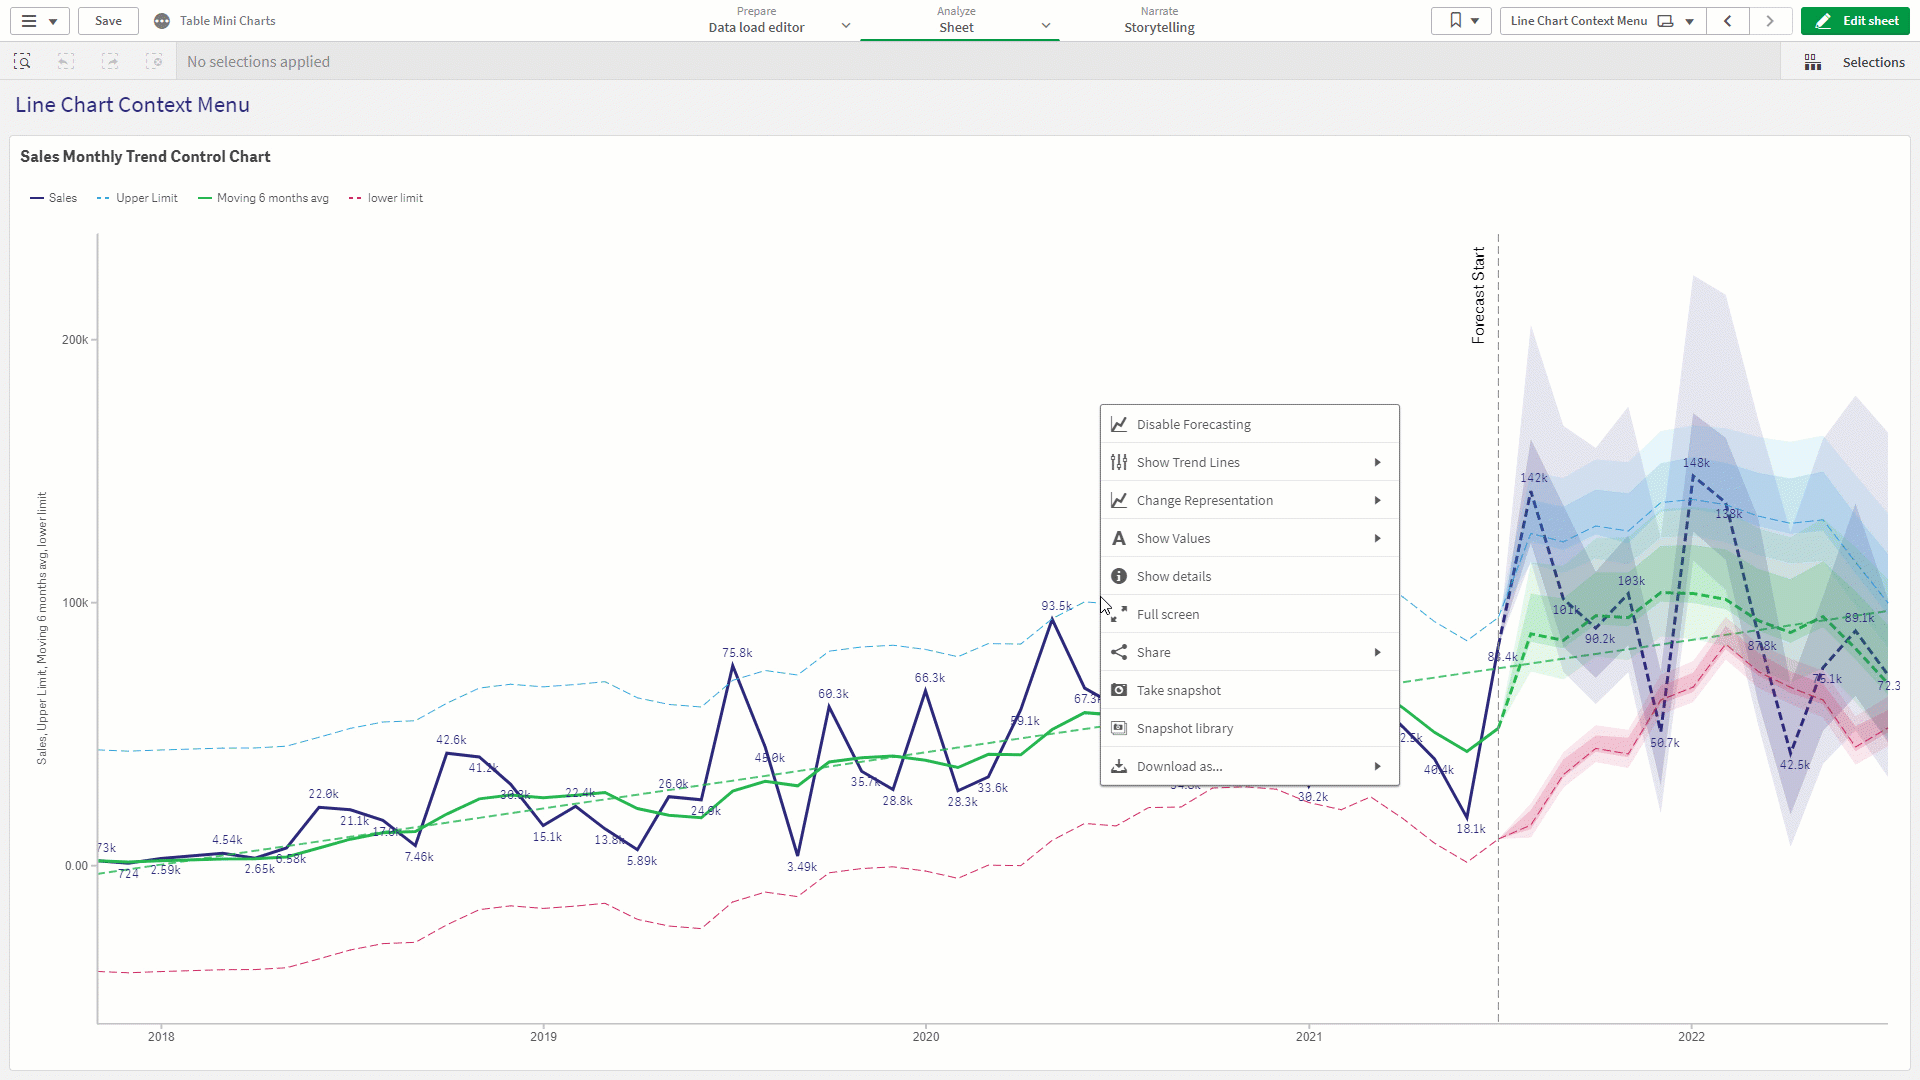Step forward in selections using redo arrow
1920x1080 pixels.
click(110, 61)
